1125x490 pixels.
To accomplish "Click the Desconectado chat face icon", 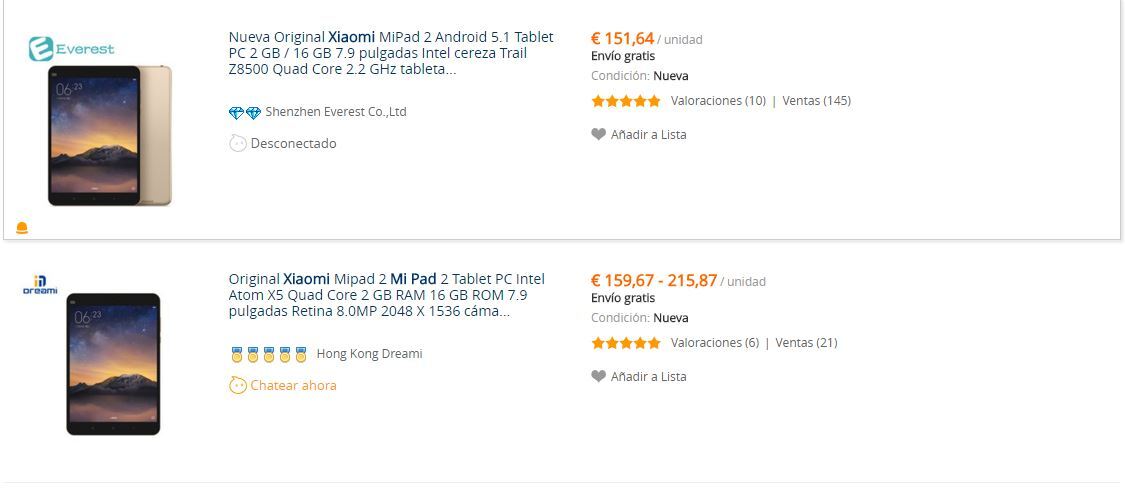I will tap(237, 143).
